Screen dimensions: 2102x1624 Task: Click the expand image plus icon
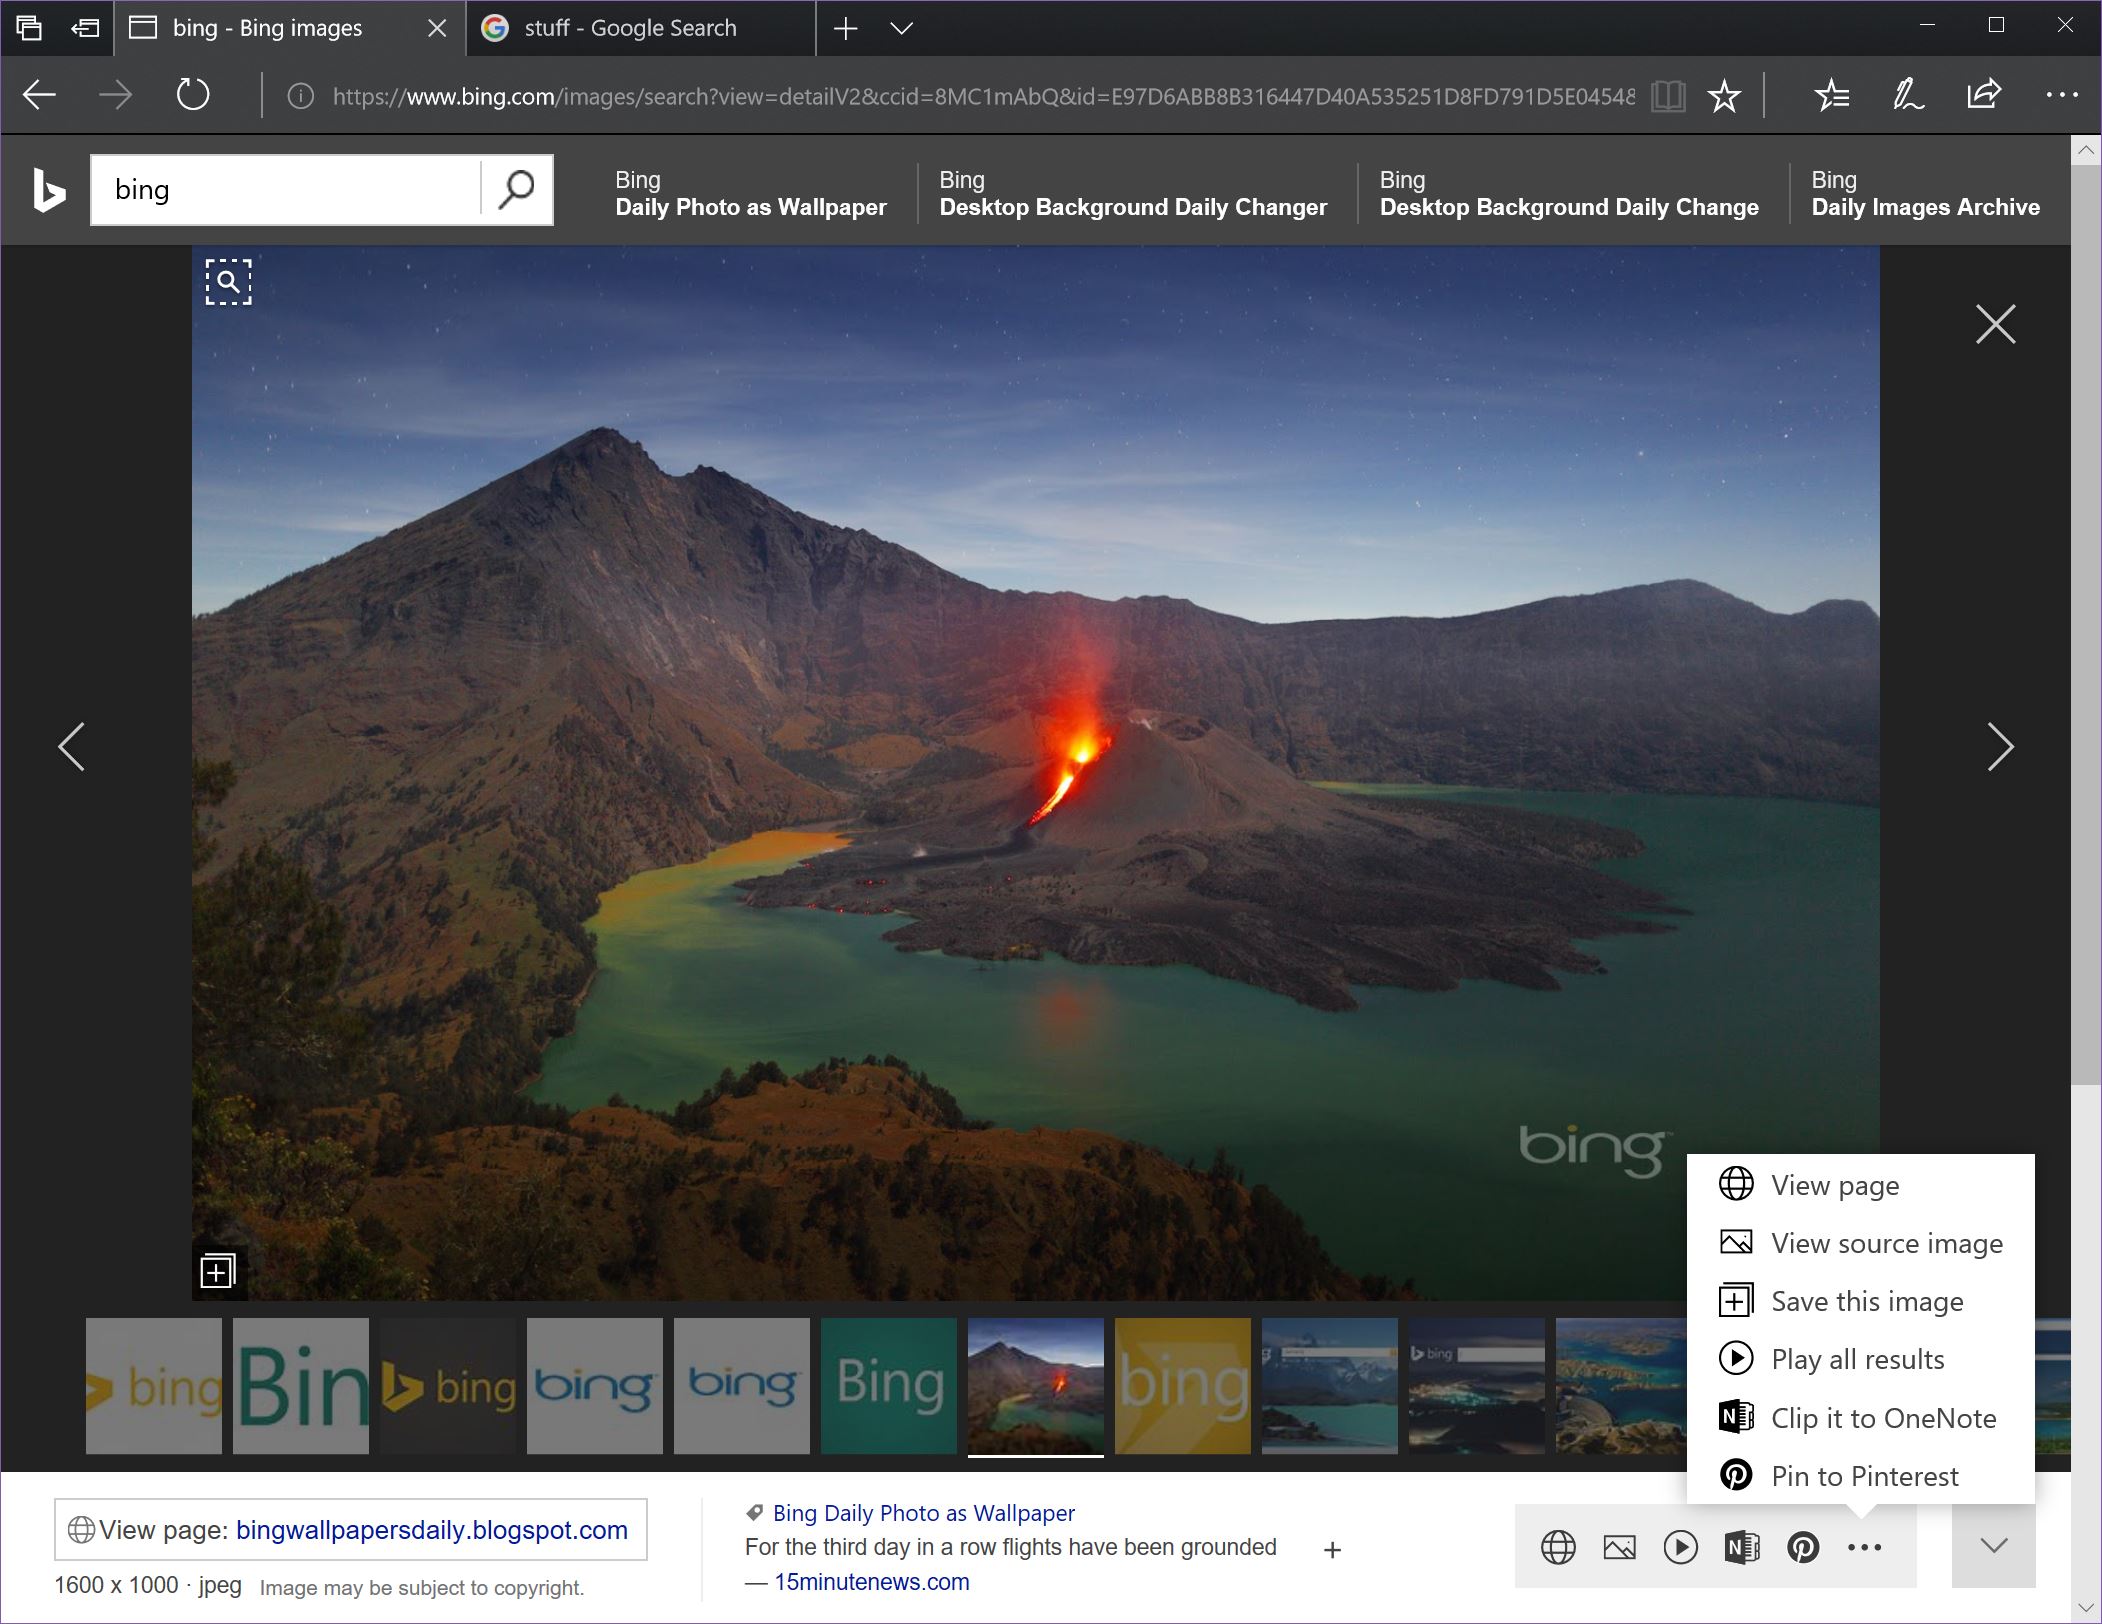click(x=217, y=1269)
